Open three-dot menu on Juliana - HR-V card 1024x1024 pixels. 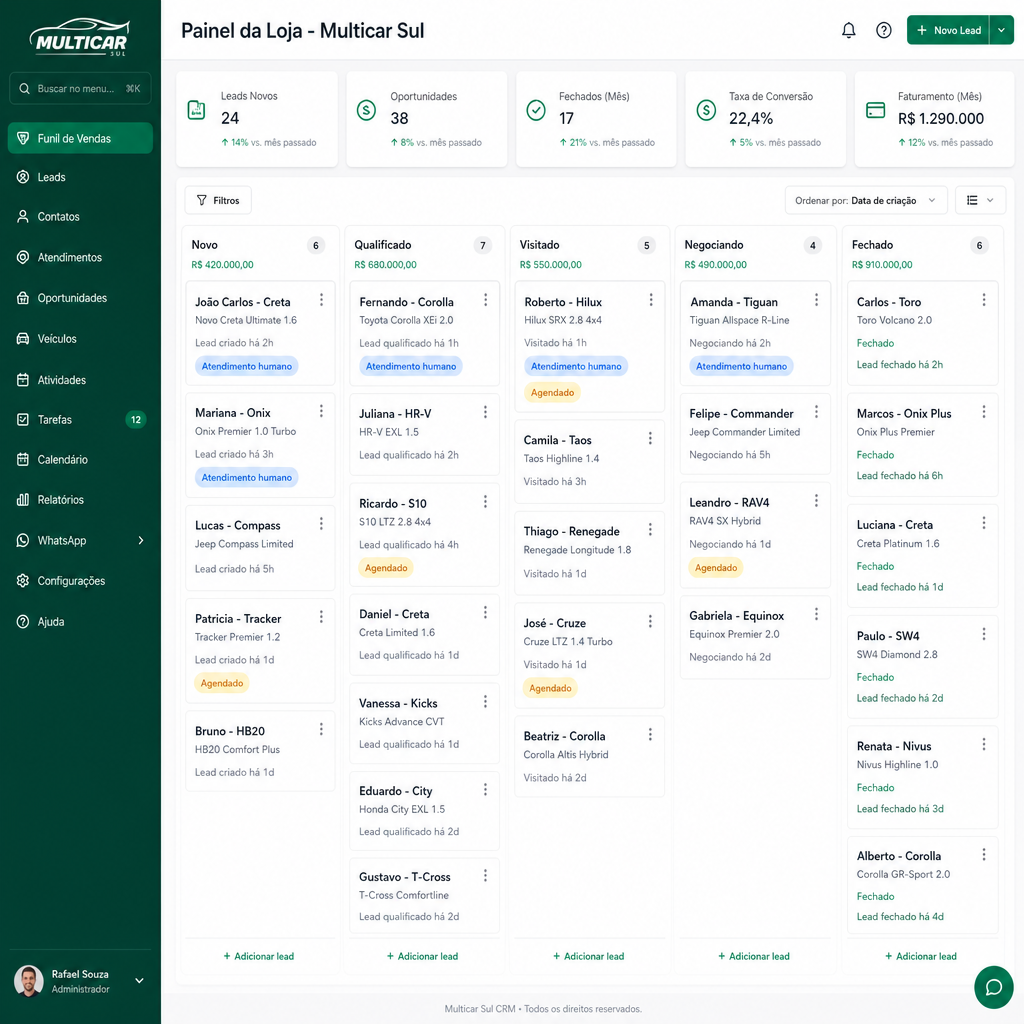(485, 412)
